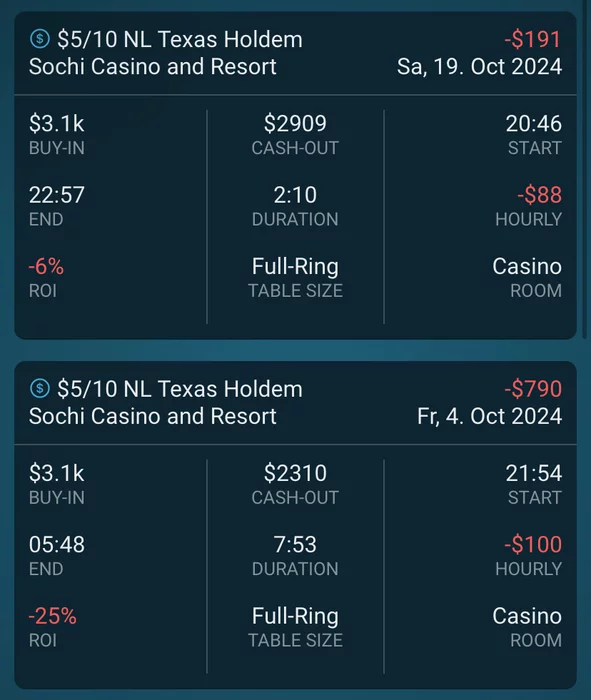The width and height of the screenshot is (591, 700).
Task: Select the Fr, 4. Oct 2024 date
Action: (x=490, y=416)
